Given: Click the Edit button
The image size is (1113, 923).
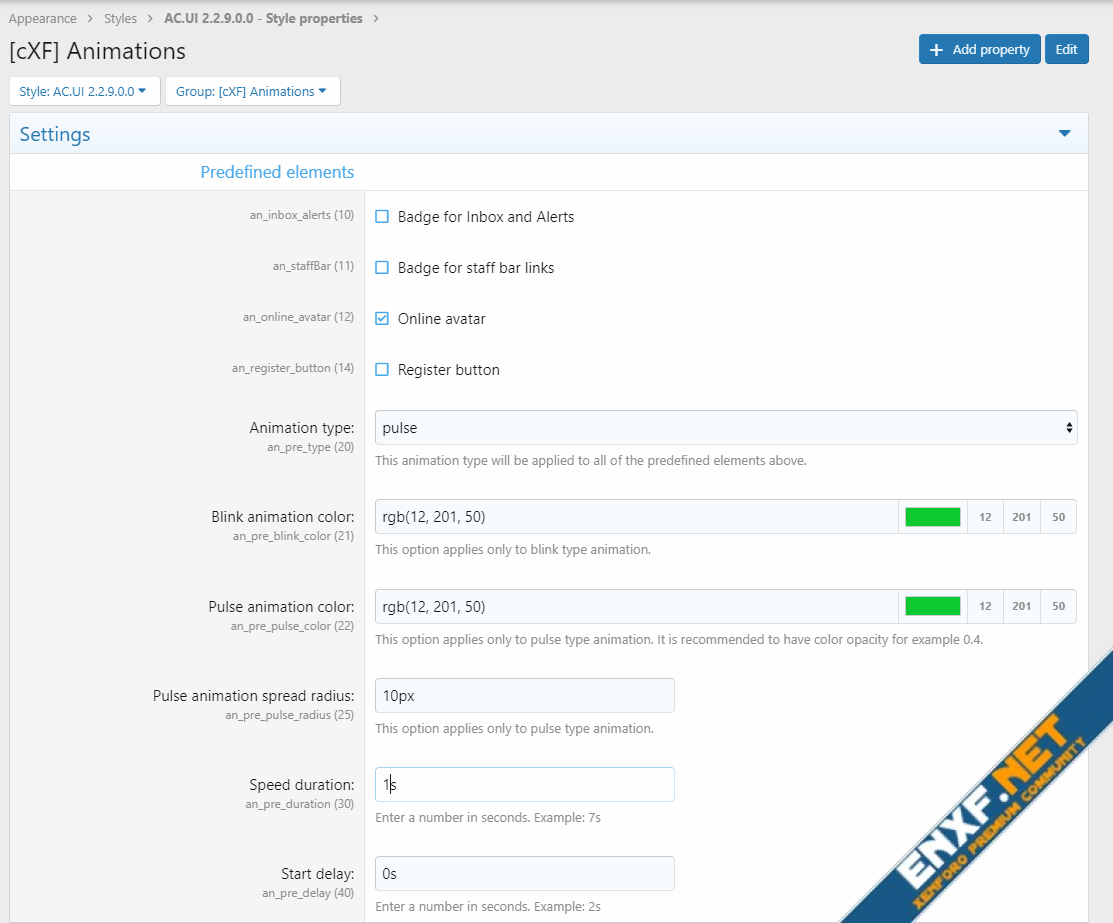Looking at the screenshot, I should pyautogui.click(x=1066, y=49).
